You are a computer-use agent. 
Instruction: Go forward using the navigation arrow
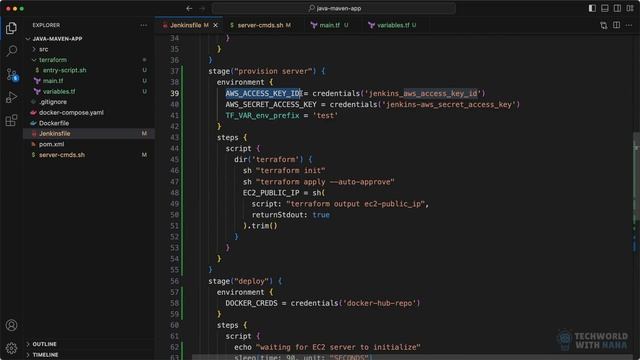tap(202, 8)
